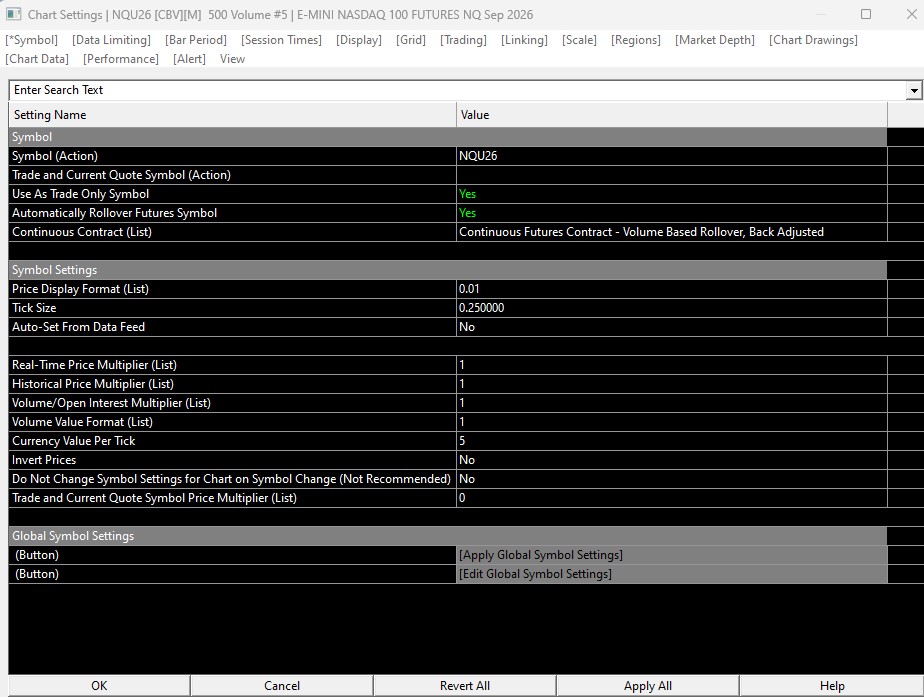Open the Data Limiting tab
The image size is (924, 697).
pyautogui.click(x=111, y=40)
